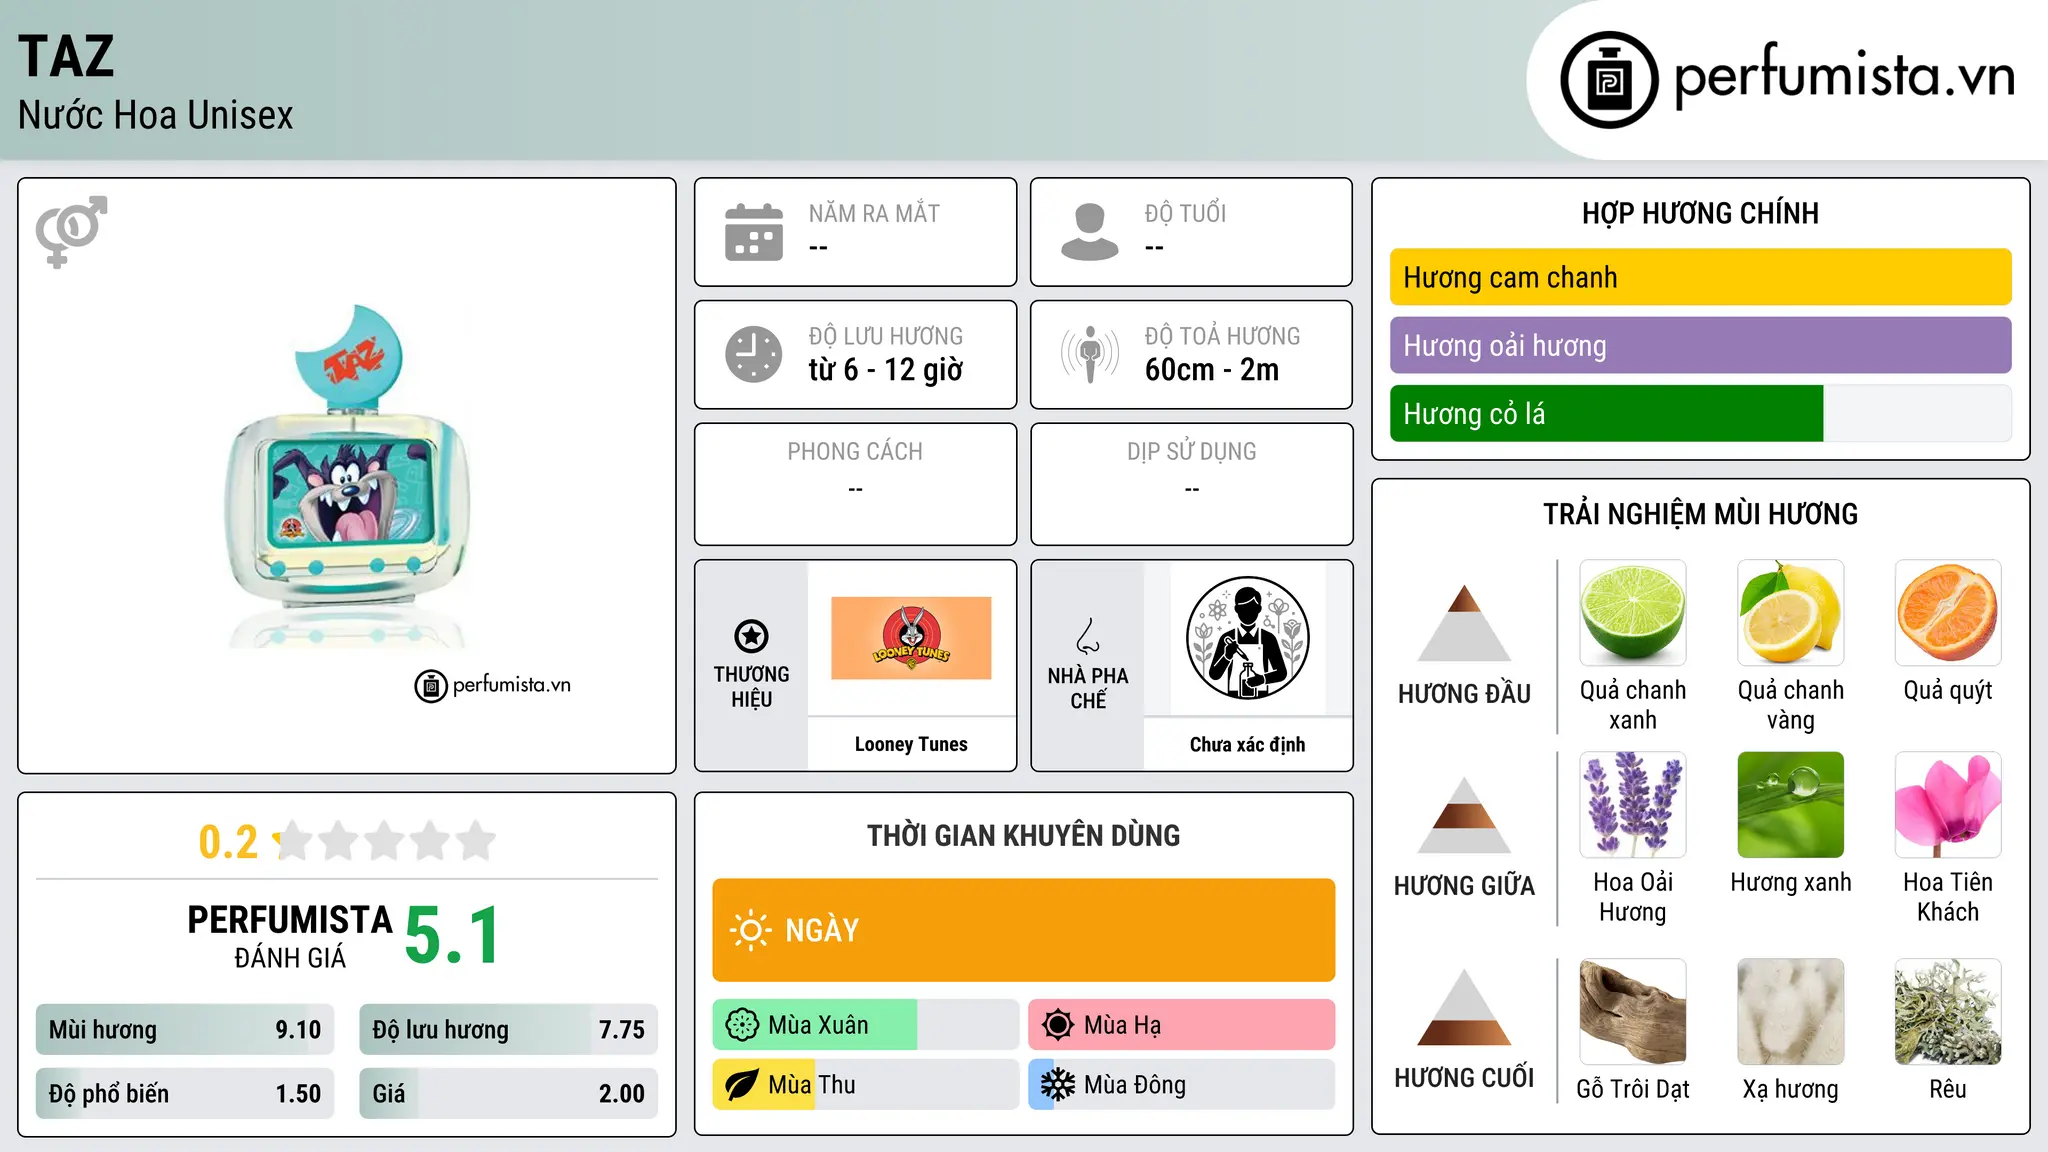Click the perfumista.vn logo bottle icon
The height and width of the screenshot is (1152, 2048).
[1609, 80]
